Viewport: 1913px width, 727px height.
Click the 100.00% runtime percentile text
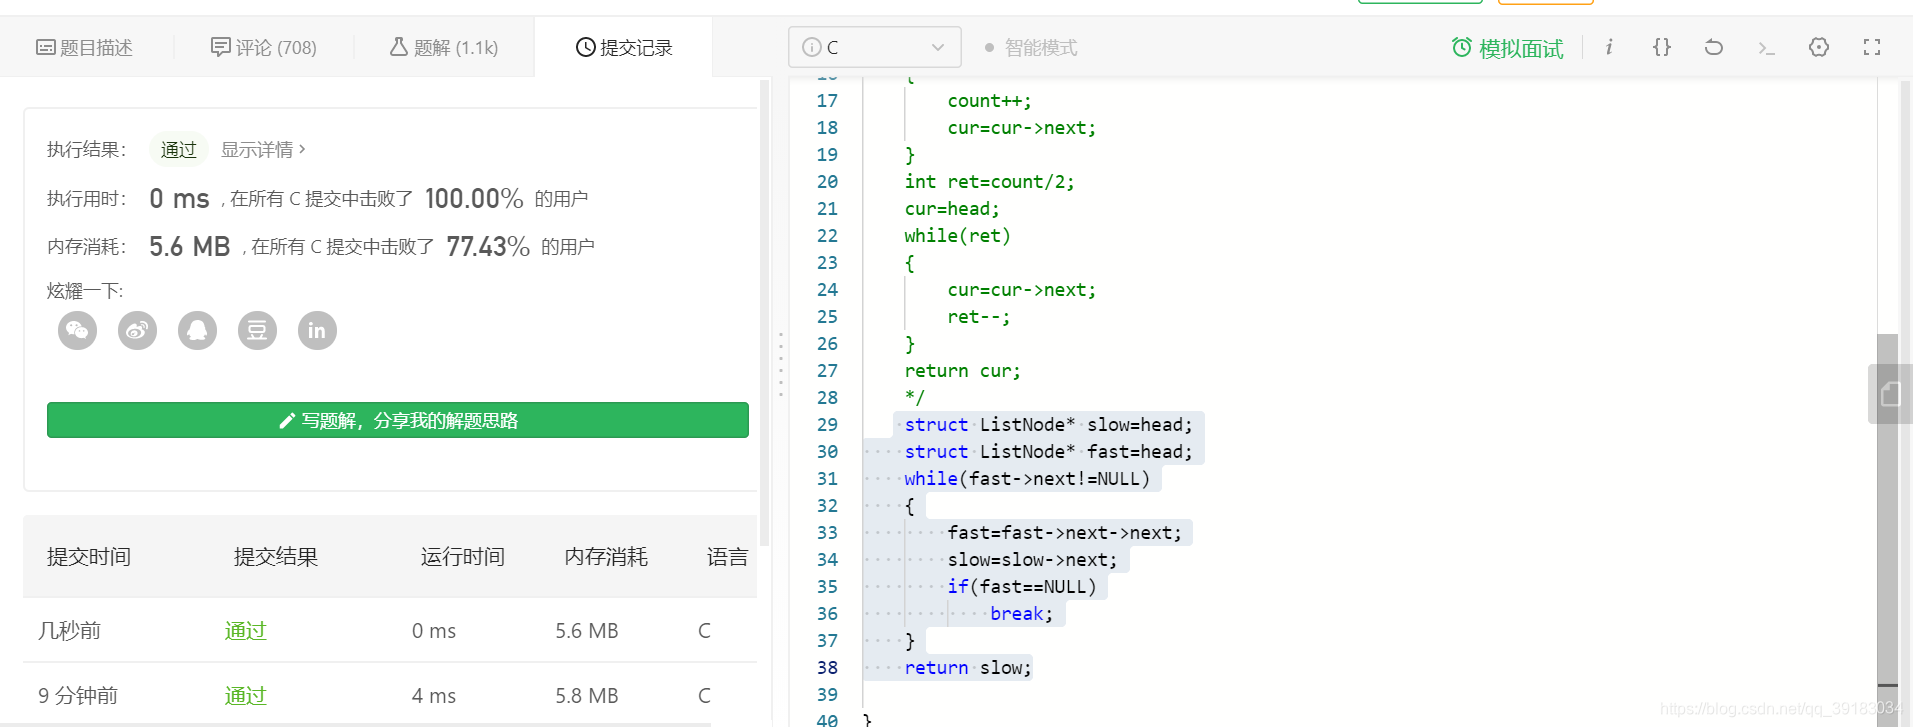pos(474,198)
